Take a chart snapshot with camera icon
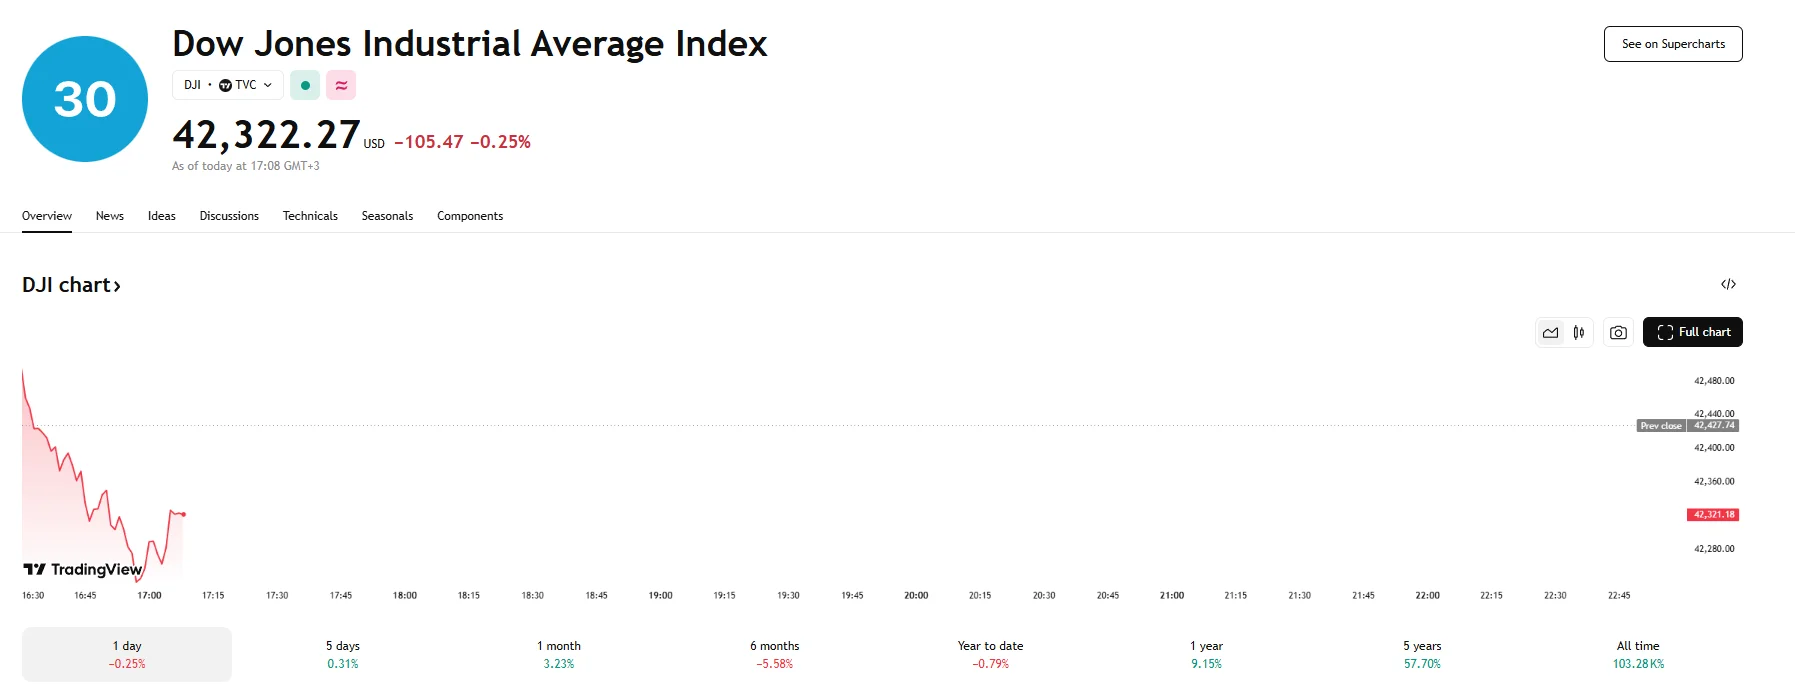Image resolution: width=1795 pixels, height=699 pixels. (x=1618, y=333)
